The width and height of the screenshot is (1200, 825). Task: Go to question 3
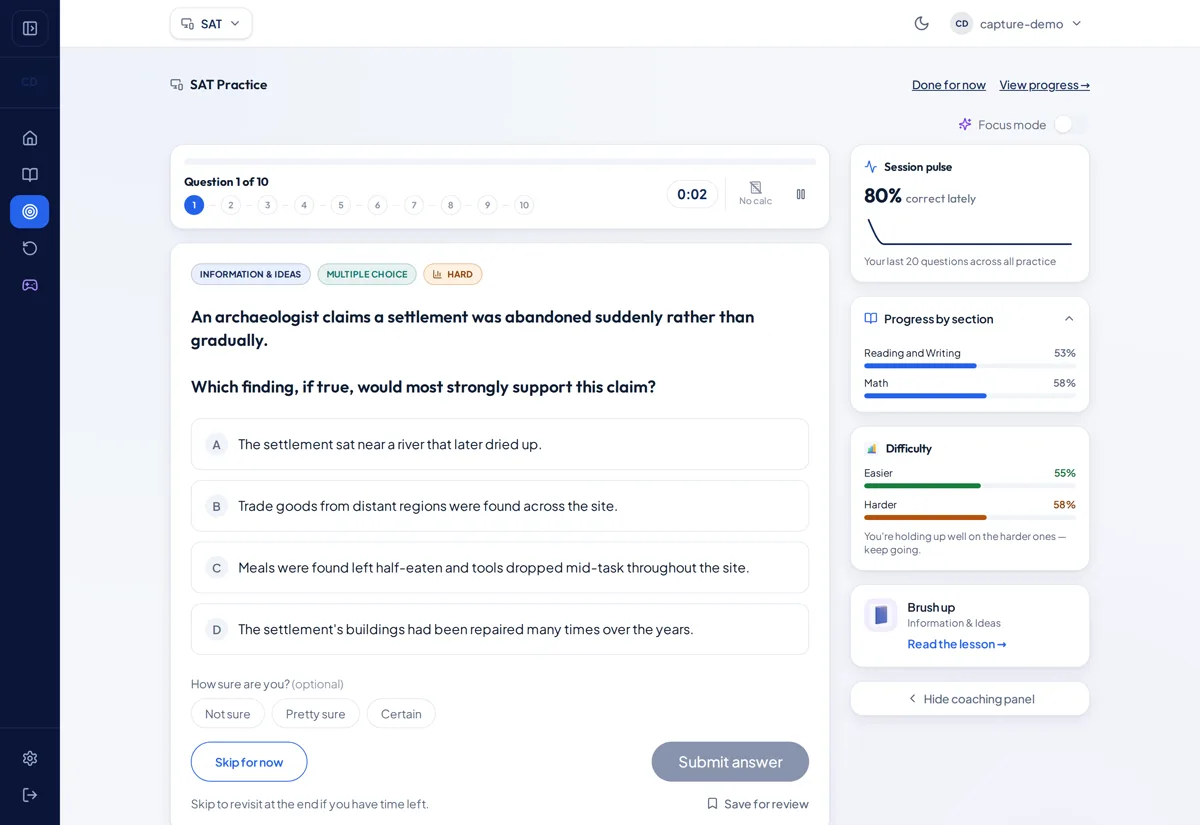click(x=267, y=205)
